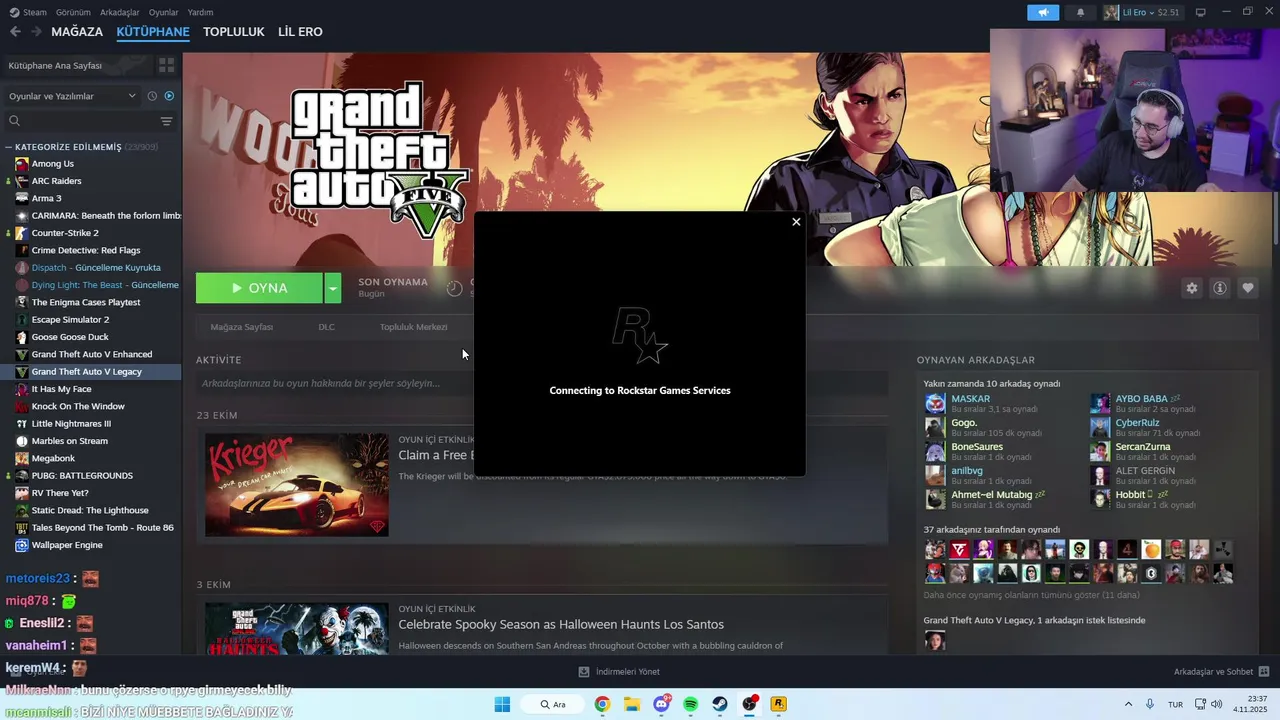
Task: Open Lil Ero account dropdown
Action: click(1142, 12)
